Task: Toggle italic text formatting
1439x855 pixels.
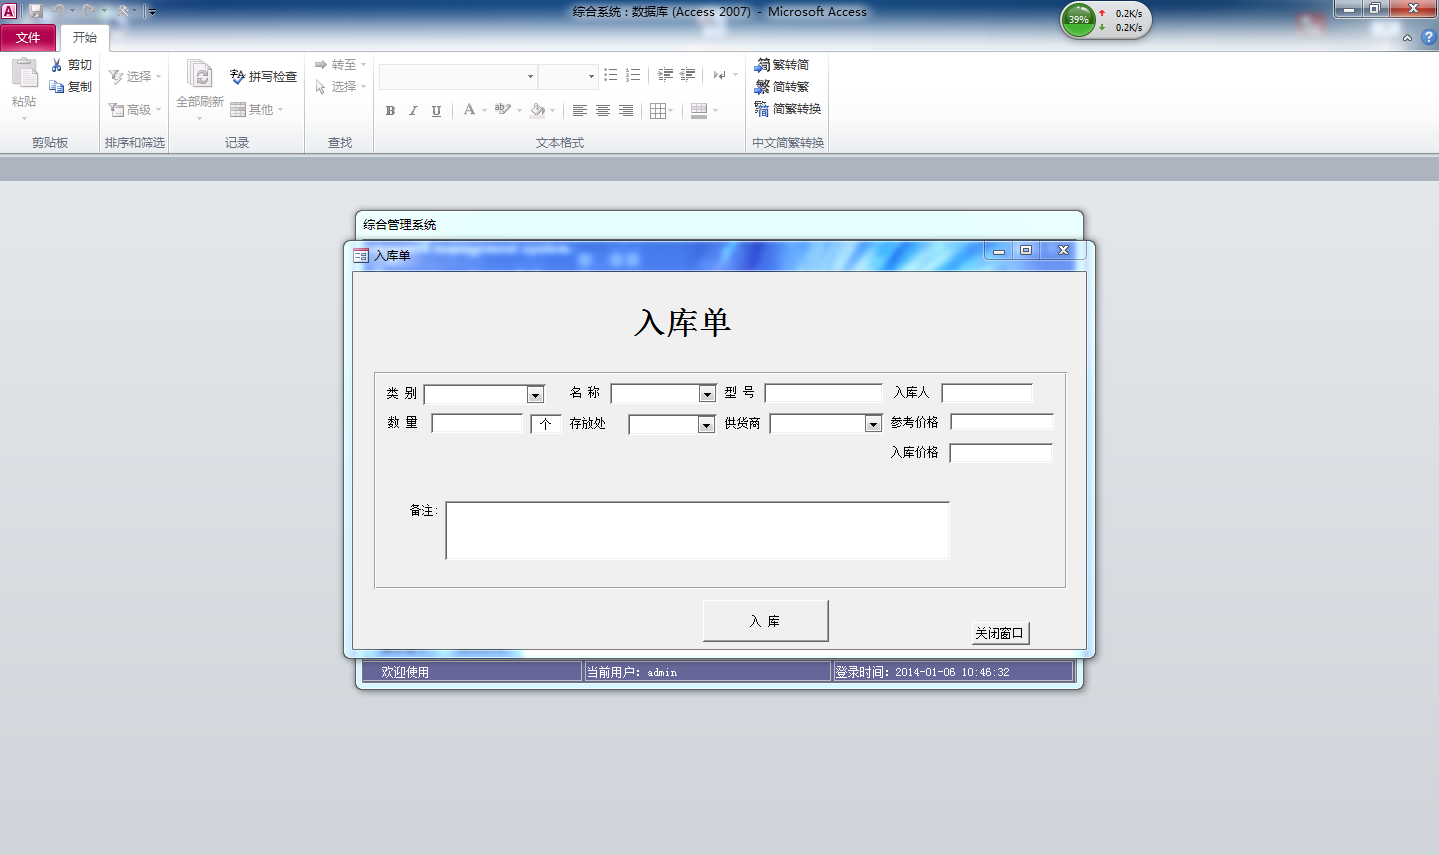Action: click(x=413, y=111)
